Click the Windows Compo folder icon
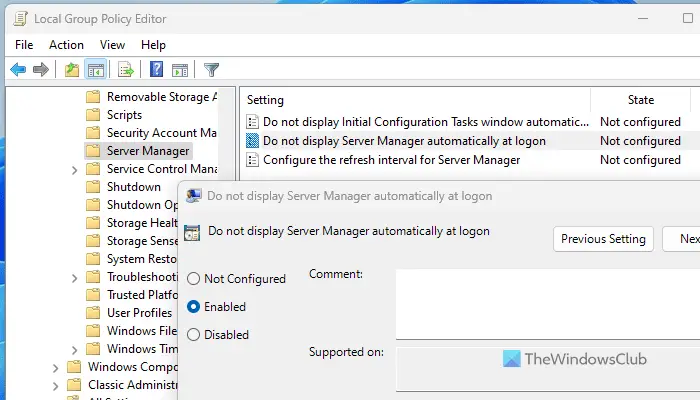 click(74, 367)
